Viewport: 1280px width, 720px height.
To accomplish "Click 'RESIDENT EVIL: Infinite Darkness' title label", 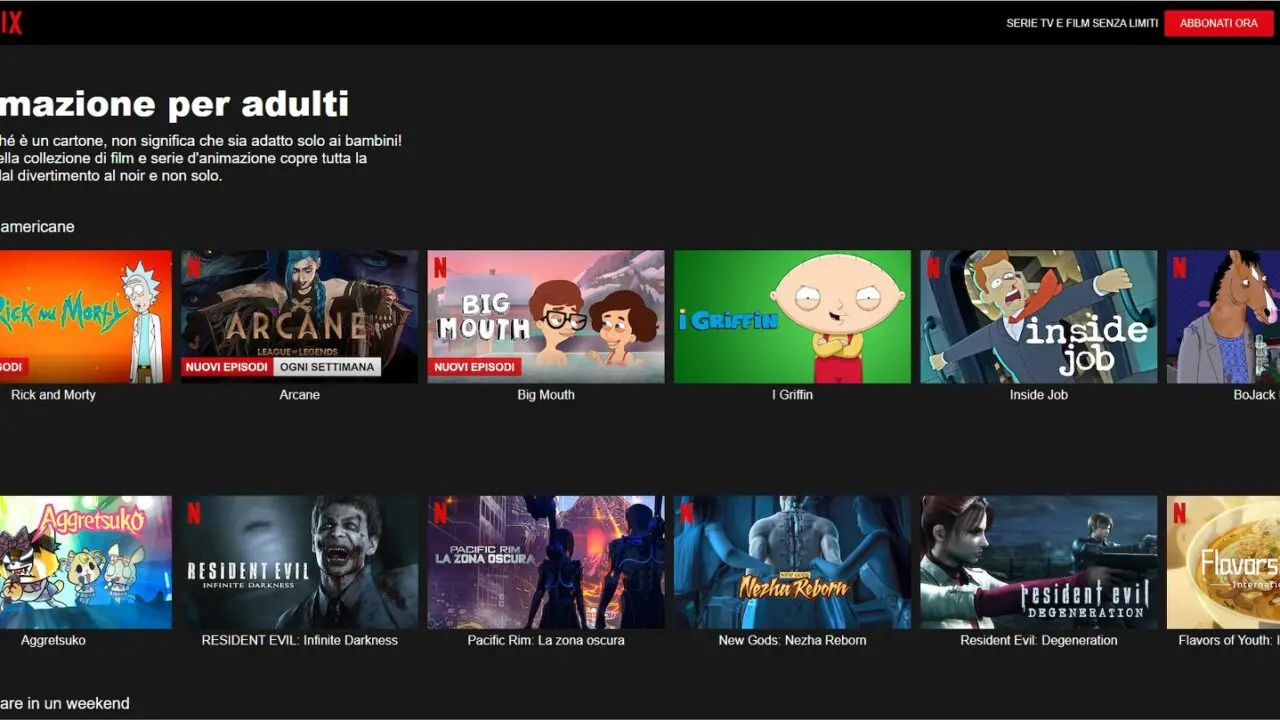I will (299, 640).
